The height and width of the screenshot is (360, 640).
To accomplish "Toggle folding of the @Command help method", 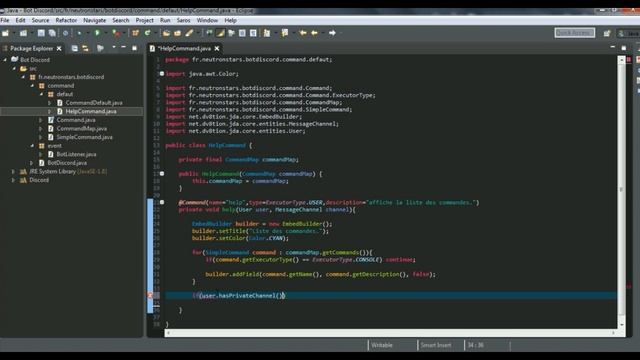I will pyautogui.click(x=162, y=202).
